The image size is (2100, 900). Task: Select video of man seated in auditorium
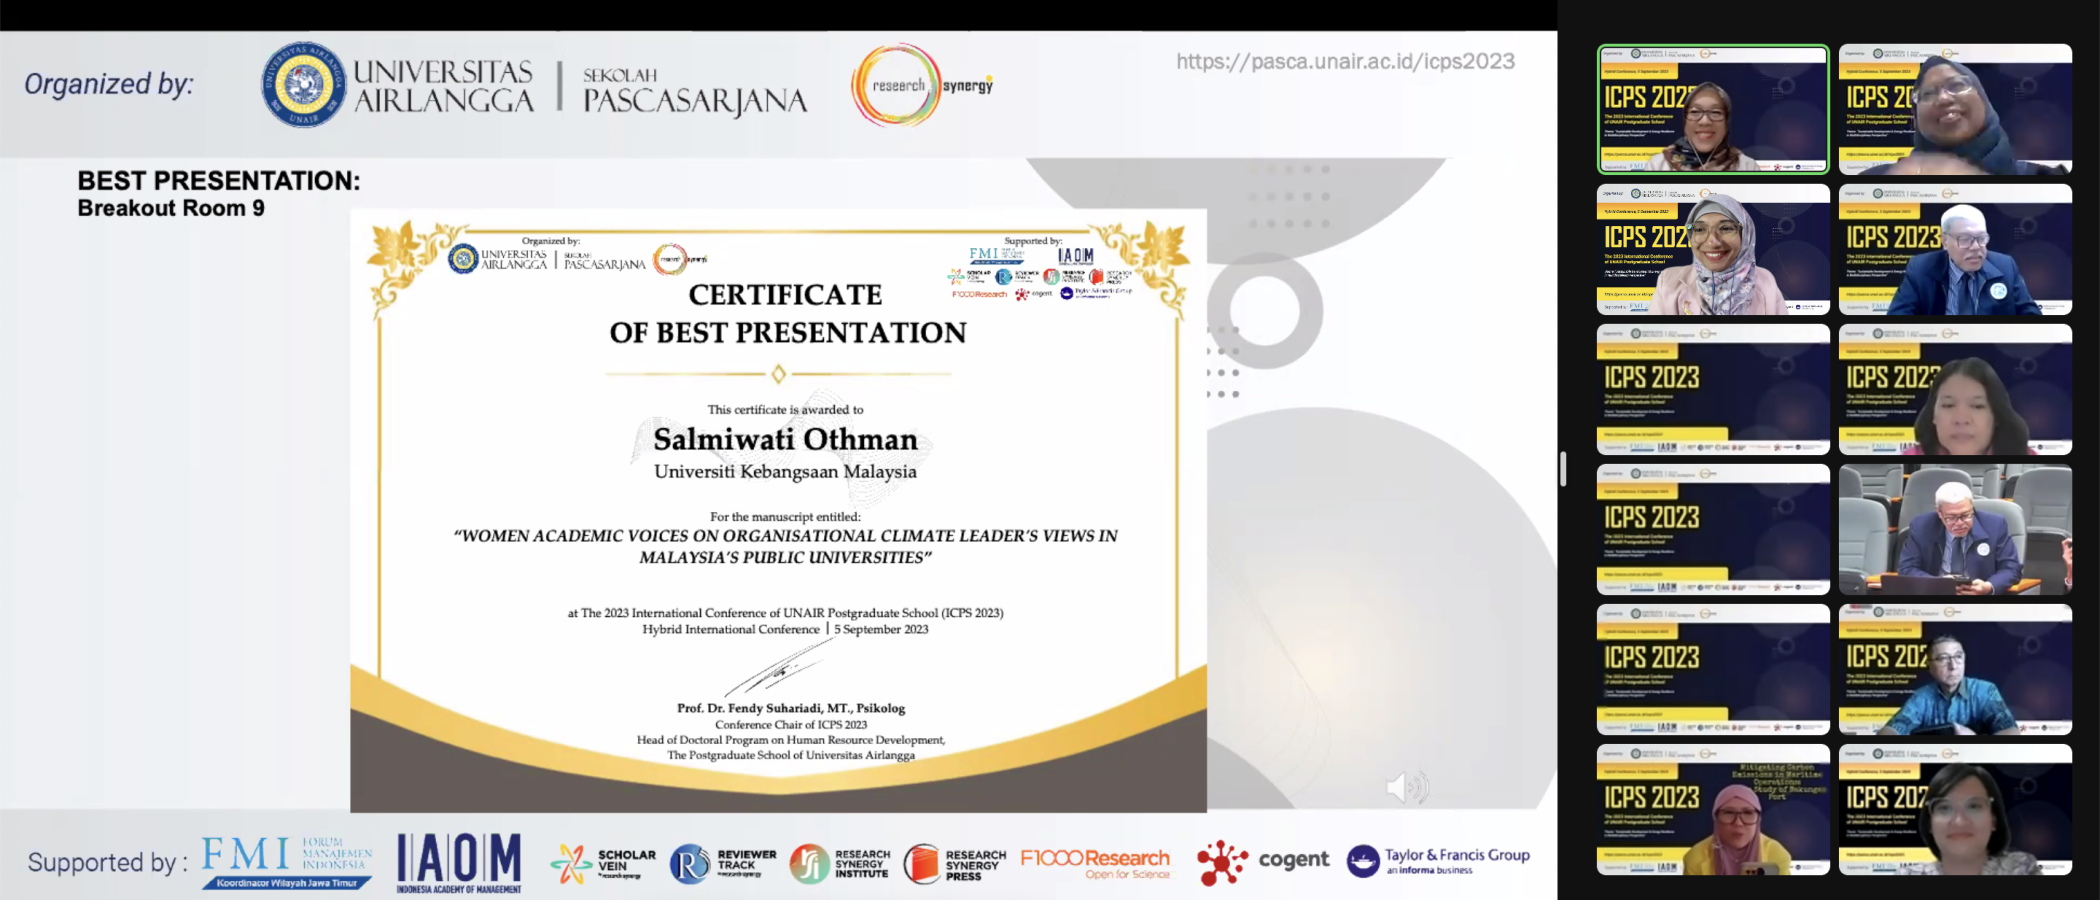tap(1955, 529)
